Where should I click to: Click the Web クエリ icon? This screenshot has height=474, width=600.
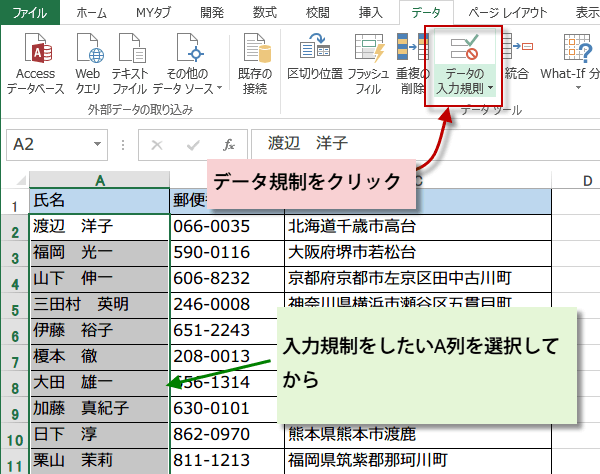click(x=88, y=59)
